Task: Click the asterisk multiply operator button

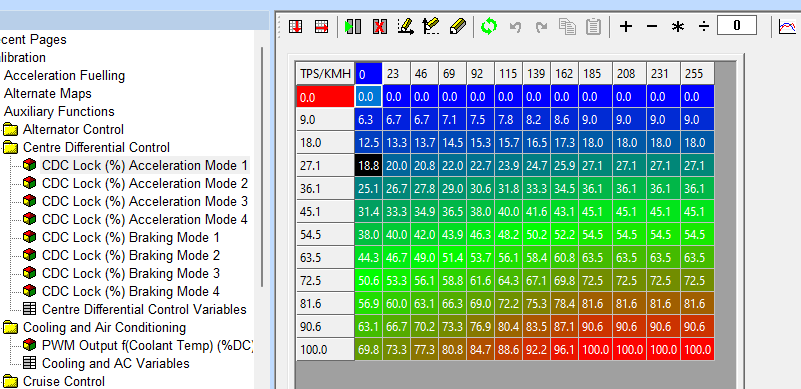Action: tap(678, 27)
